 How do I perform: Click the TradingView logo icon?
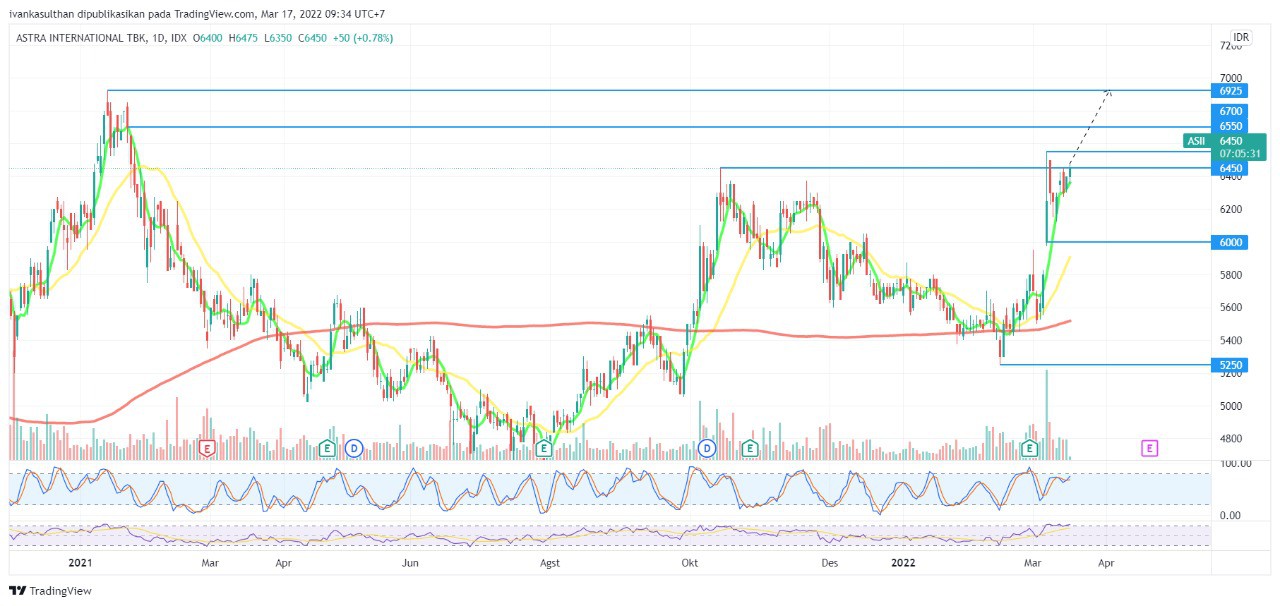pyautogui.click(x=18, y=591)
